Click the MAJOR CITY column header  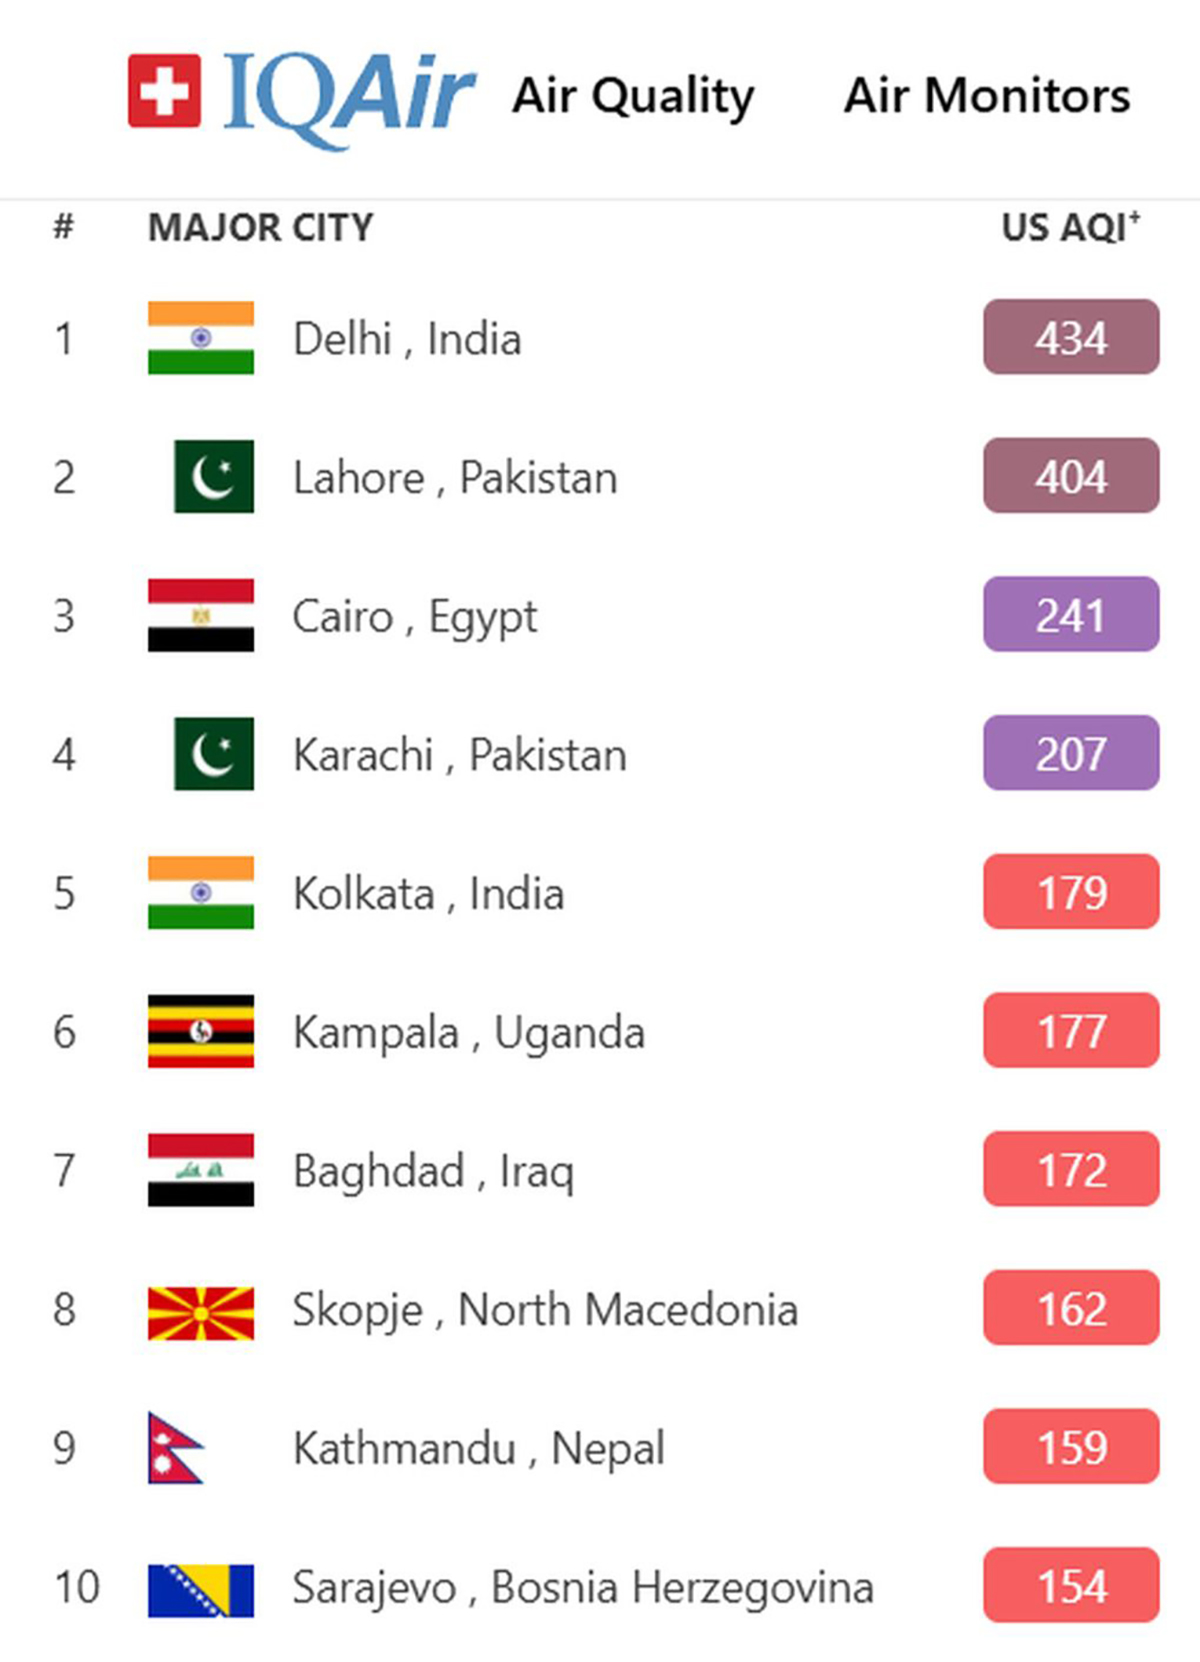(x=261, y=228)
